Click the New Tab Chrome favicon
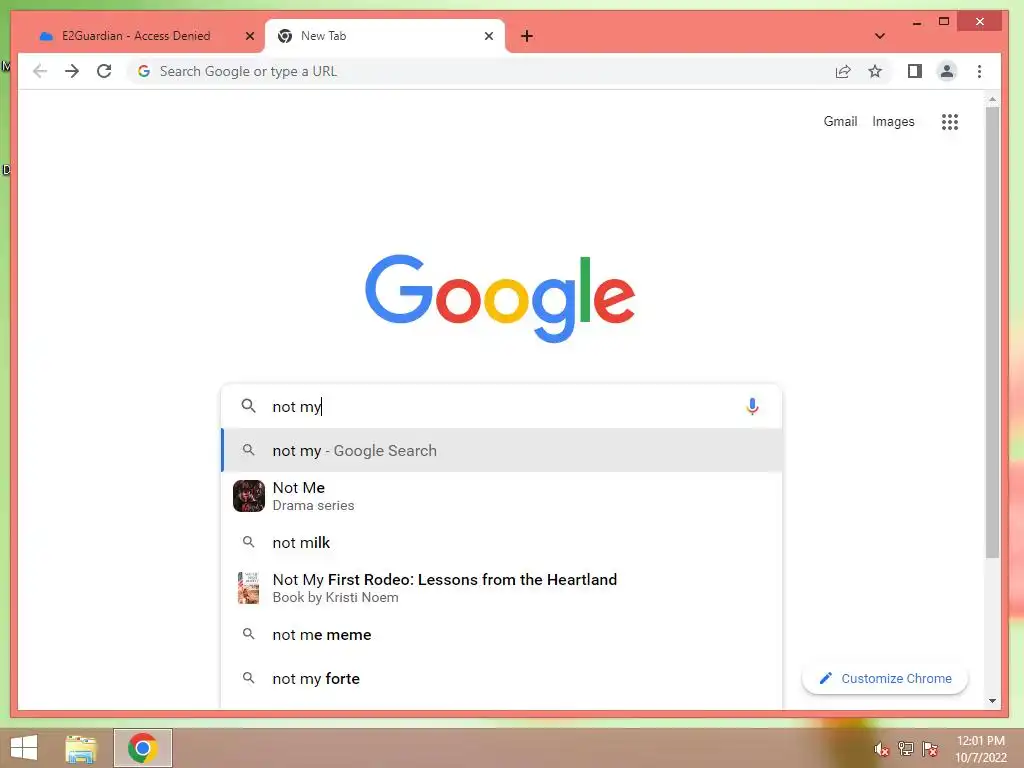The width and height of the screenshot is (1024, 768). click(285, 36)
